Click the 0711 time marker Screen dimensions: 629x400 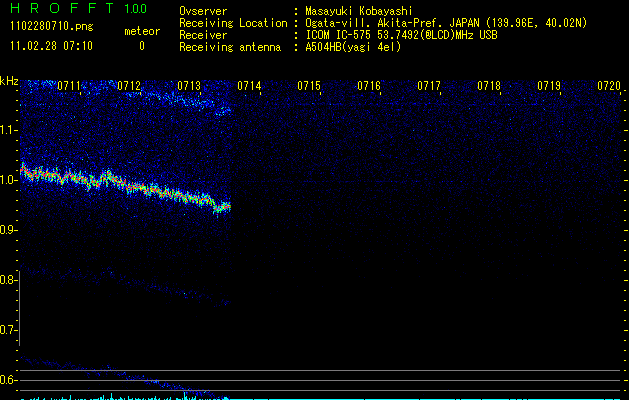coord(69,86)
